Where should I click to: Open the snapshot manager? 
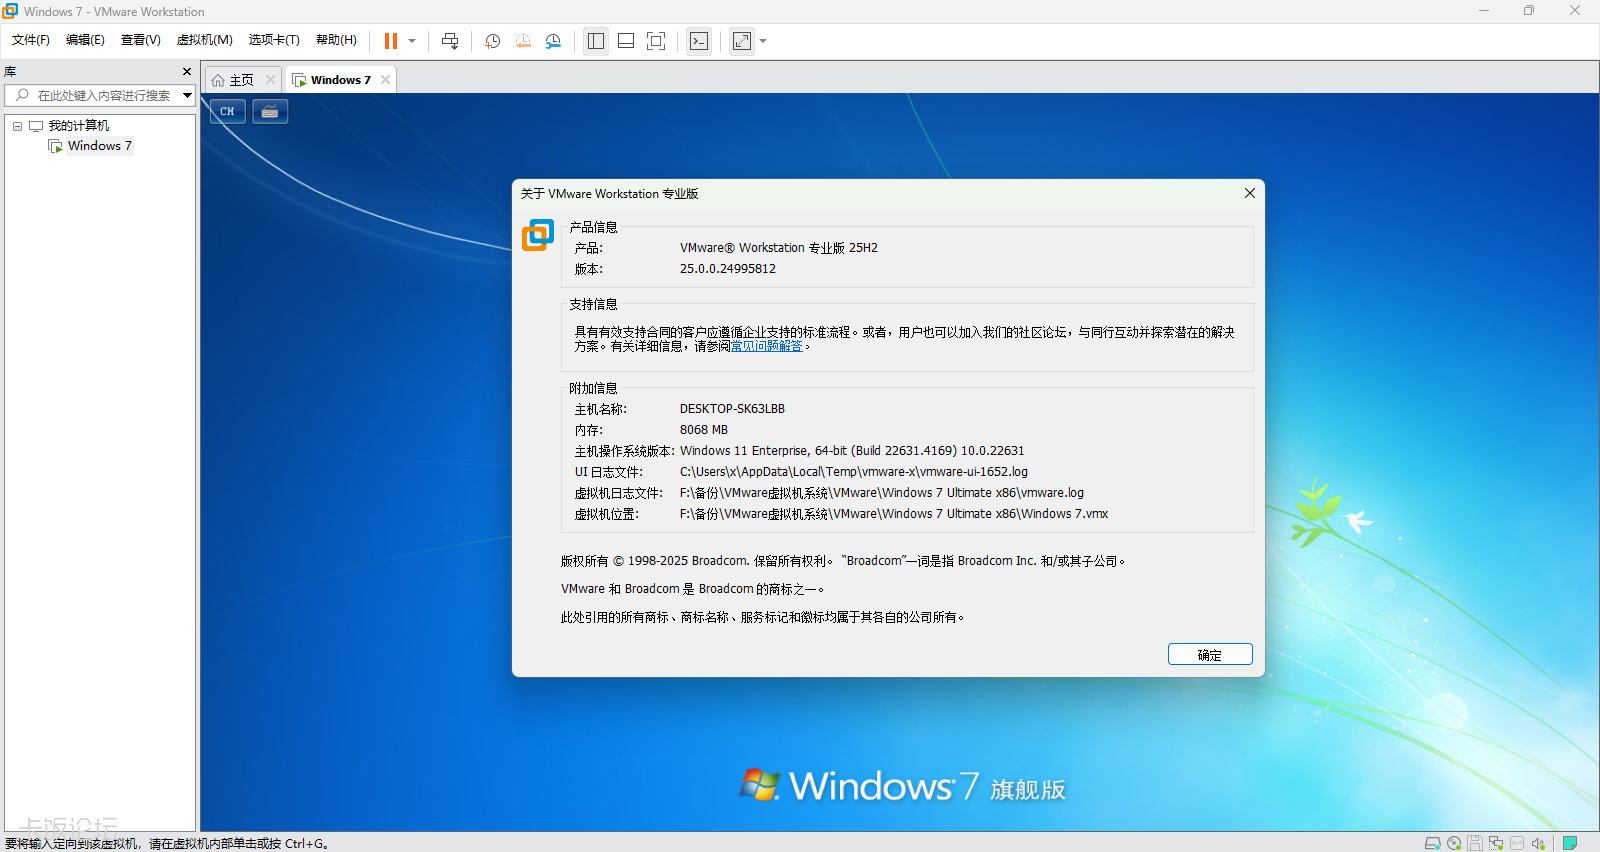553,41
